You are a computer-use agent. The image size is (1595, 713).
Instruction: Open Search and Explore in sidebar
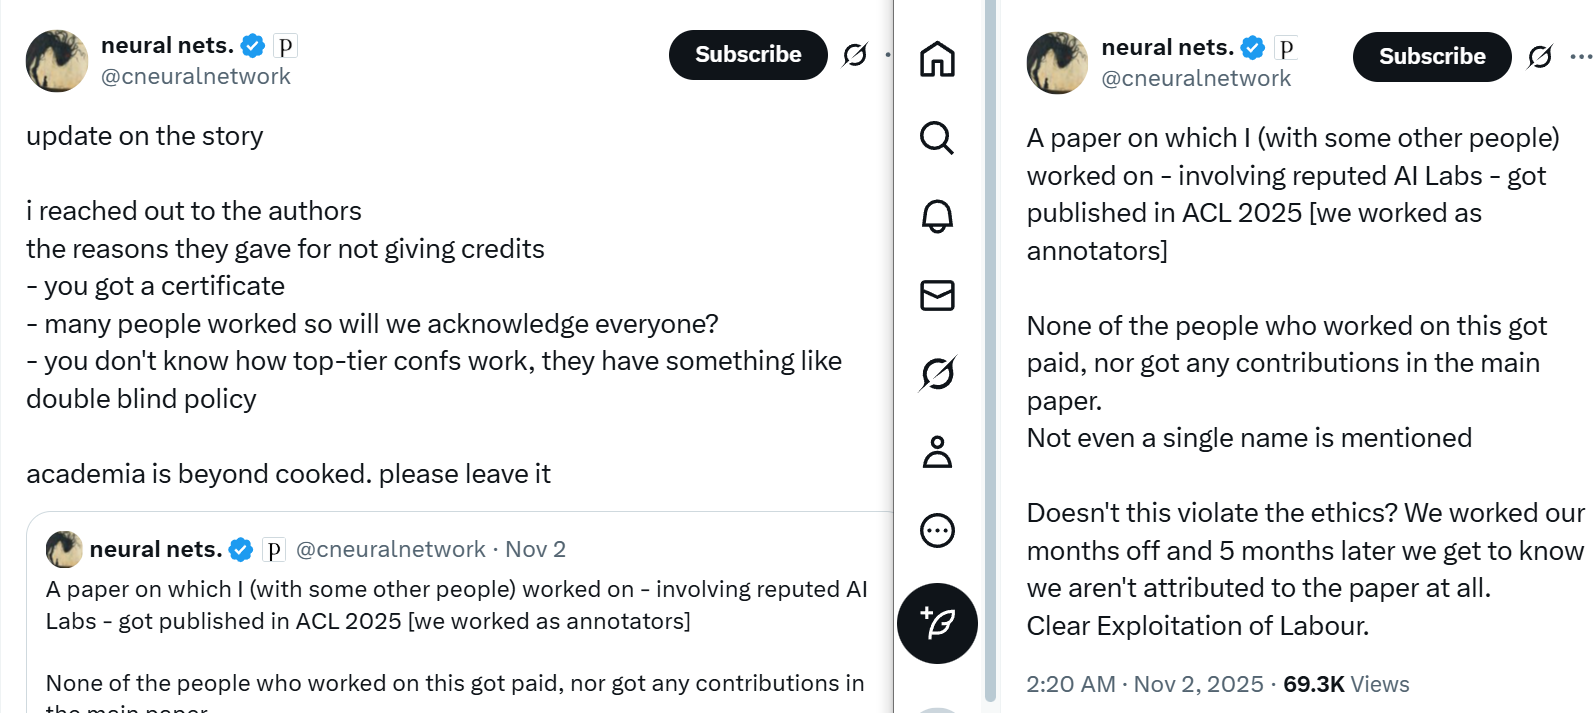[937, 138]
